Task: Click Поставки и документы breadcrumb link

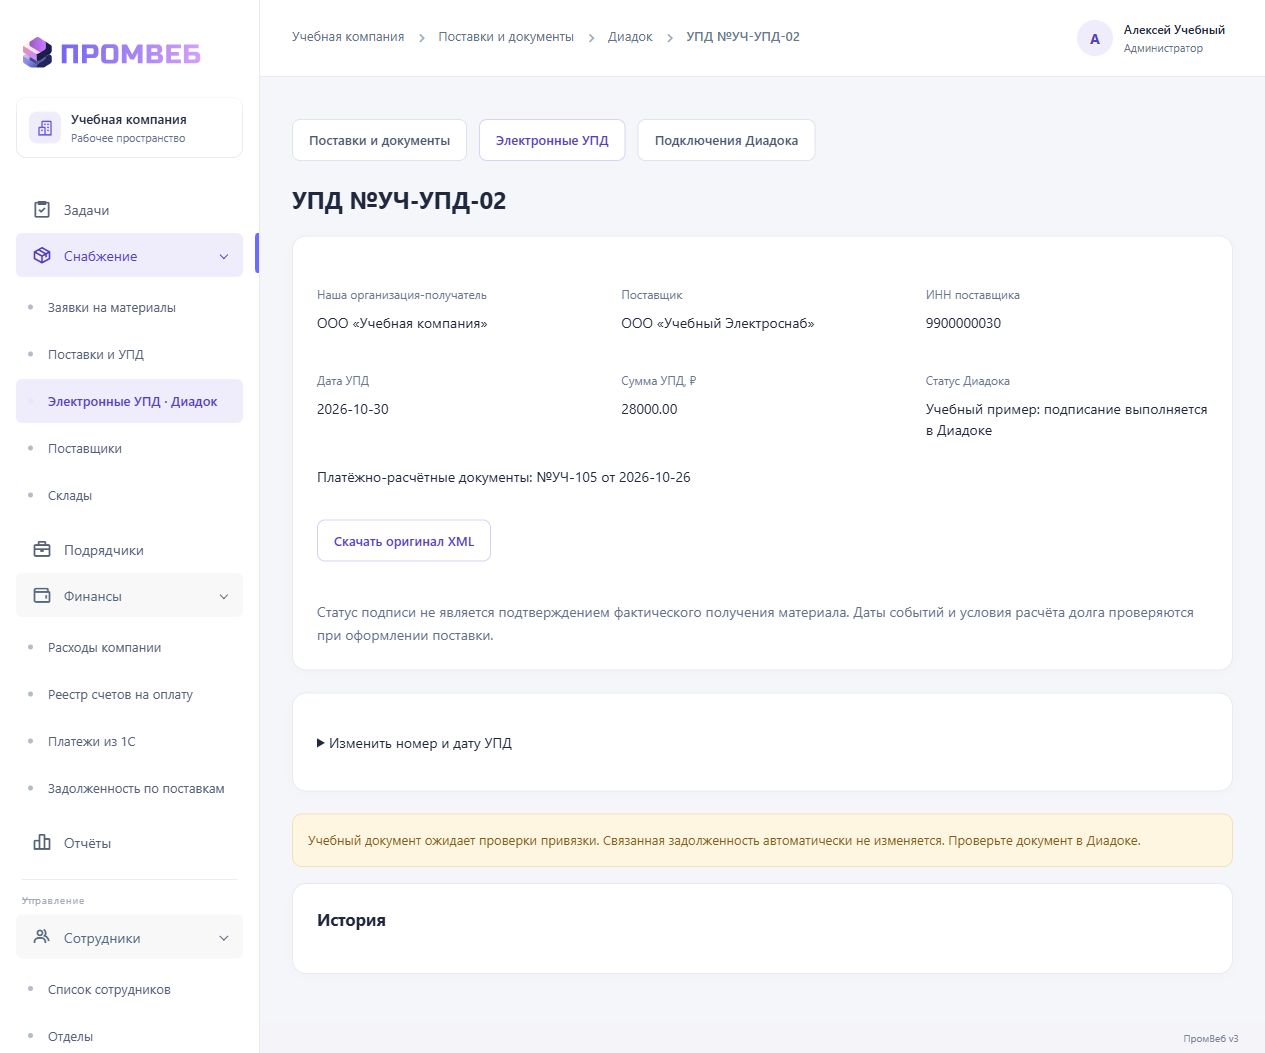Action: click(x=506, y=37)
